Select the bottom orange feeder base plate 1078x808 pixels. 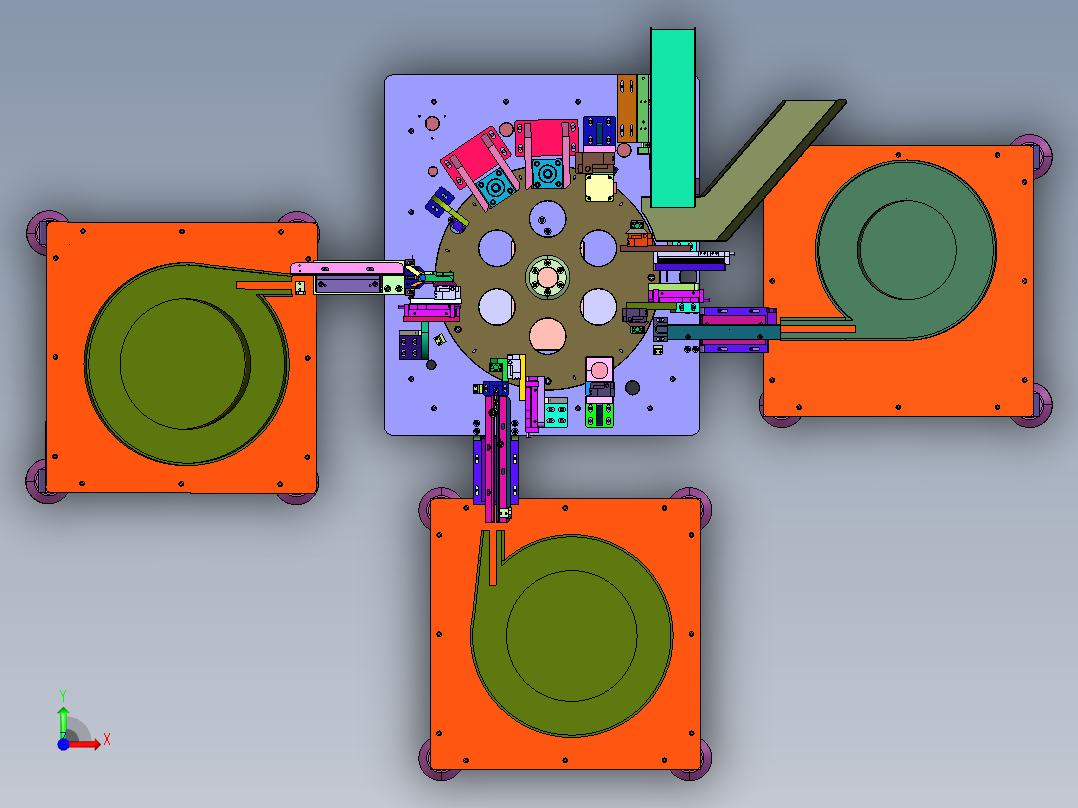pyautogui.click(x=565, y=633)
